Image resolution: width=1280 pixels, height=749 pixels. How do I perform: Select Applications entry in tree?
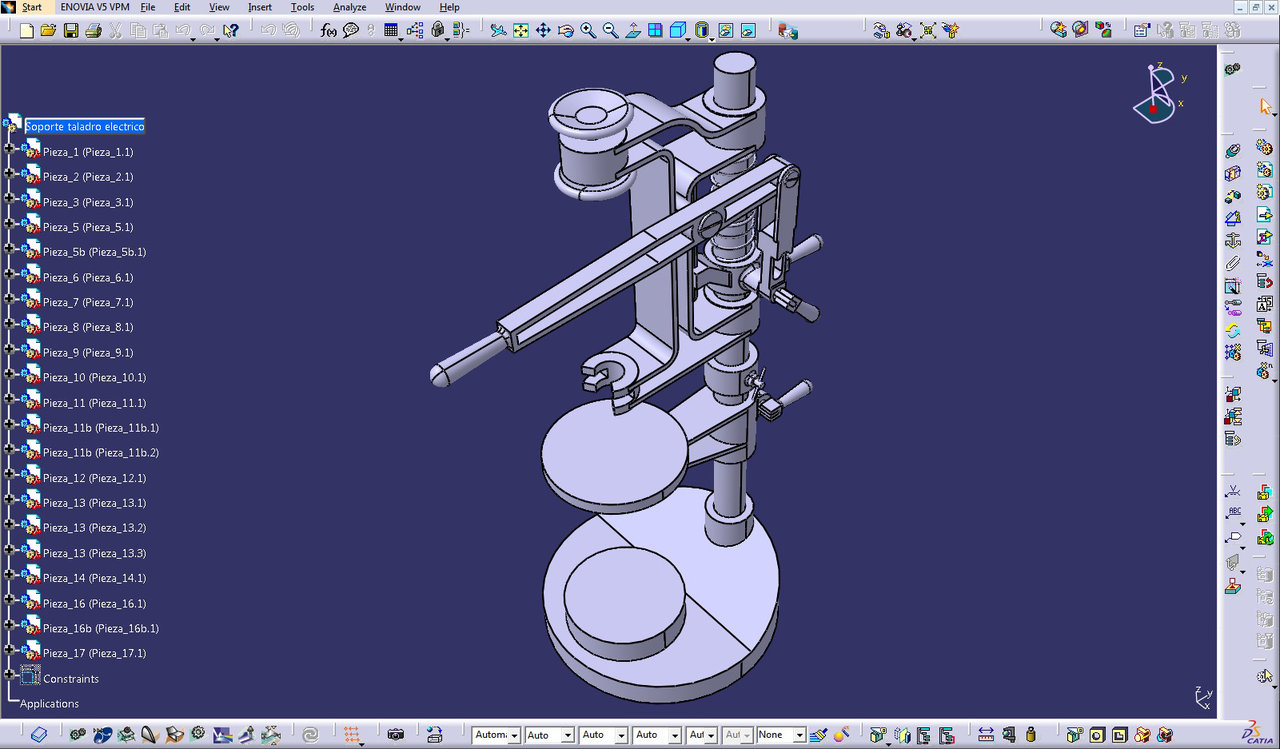click(x=50, y=704)
